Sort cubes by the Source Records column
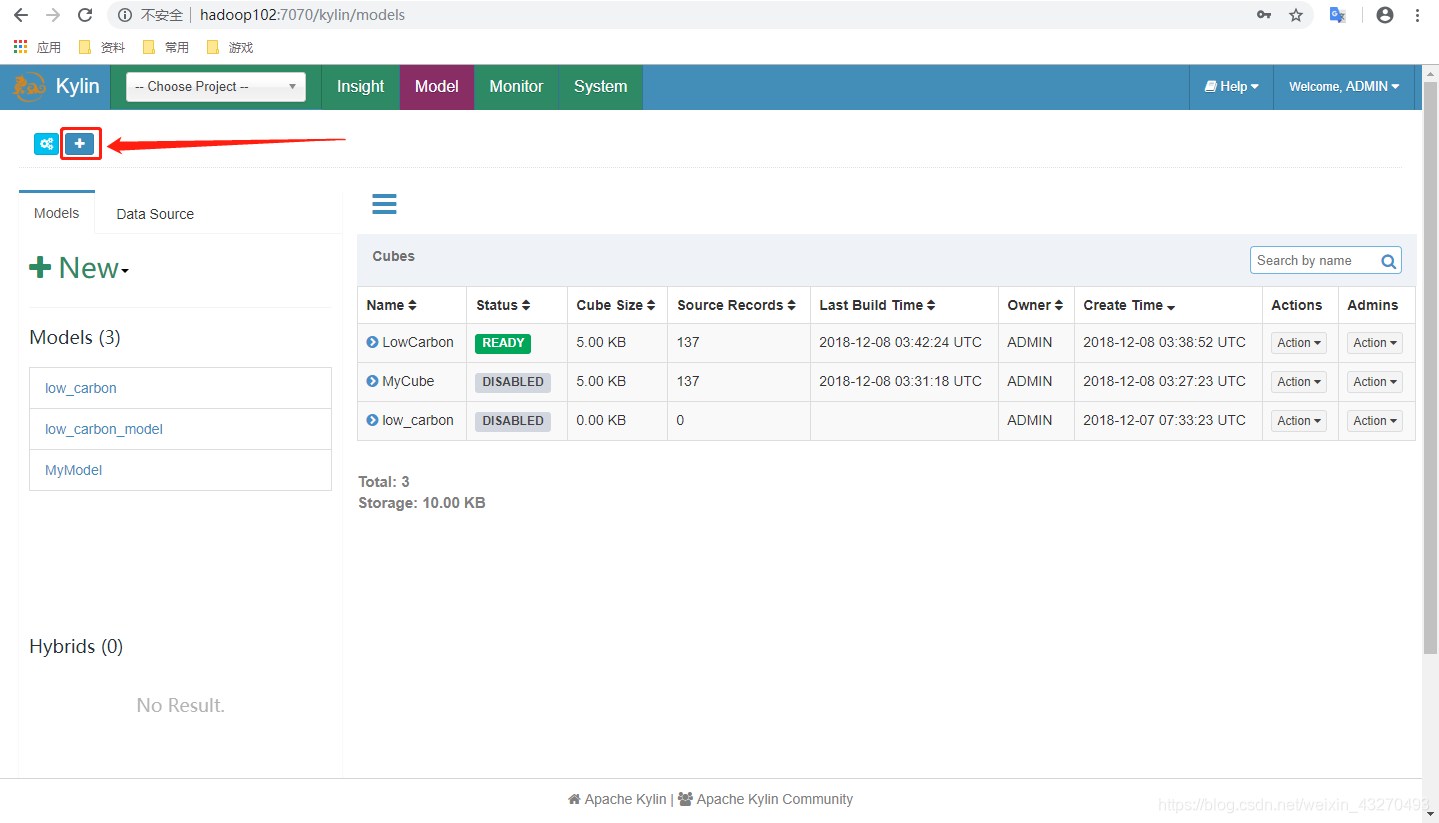1439x823 pixels. (x=737, y=305)
